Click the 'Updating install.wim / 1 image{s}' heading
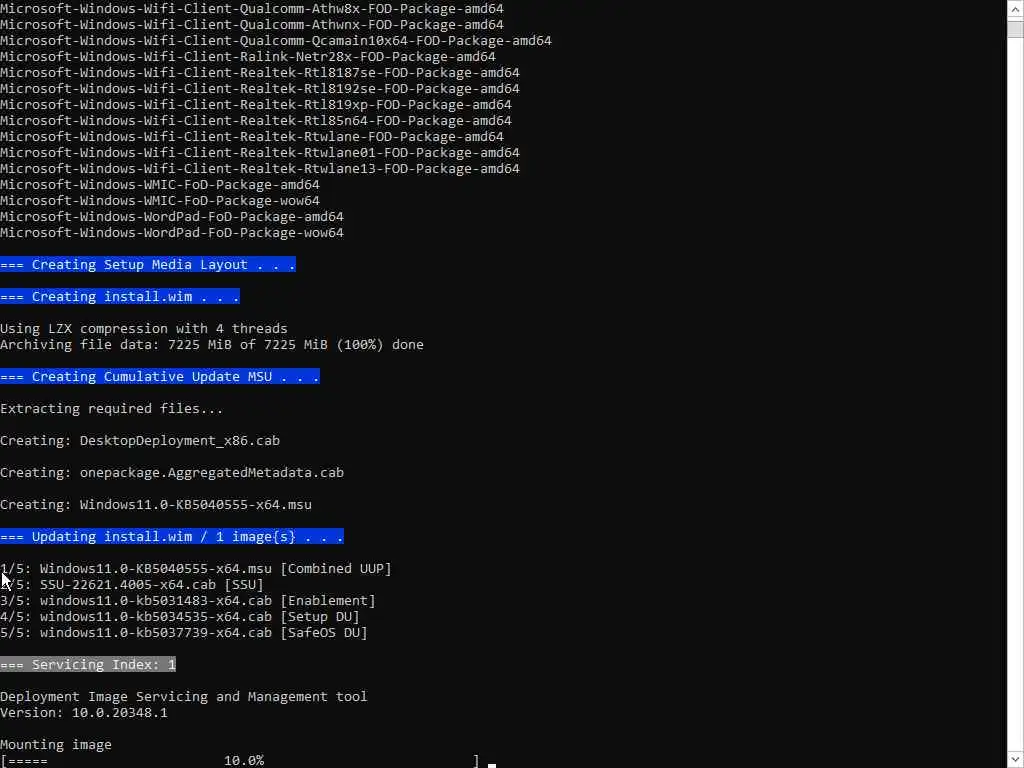The height and width of the screenshot is (768, 1024). [172, 537]
